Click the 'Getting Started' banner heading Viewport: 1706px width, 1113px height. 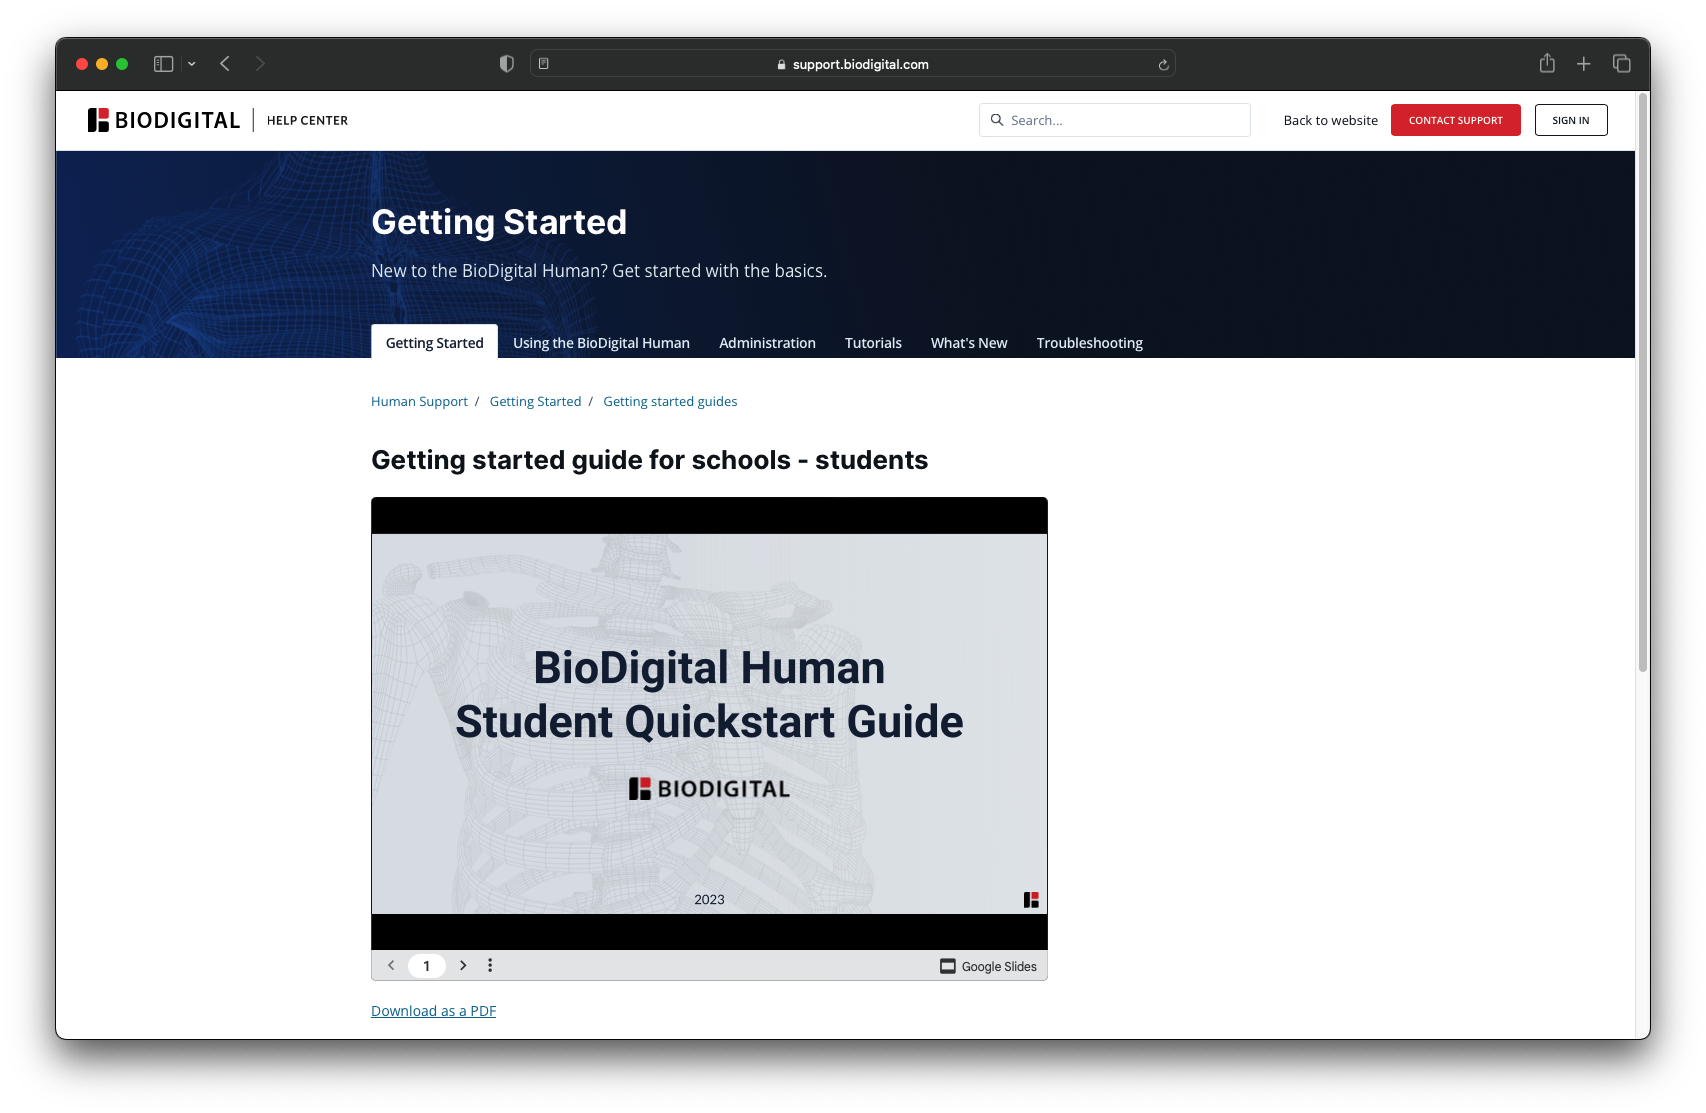[499, 222]
